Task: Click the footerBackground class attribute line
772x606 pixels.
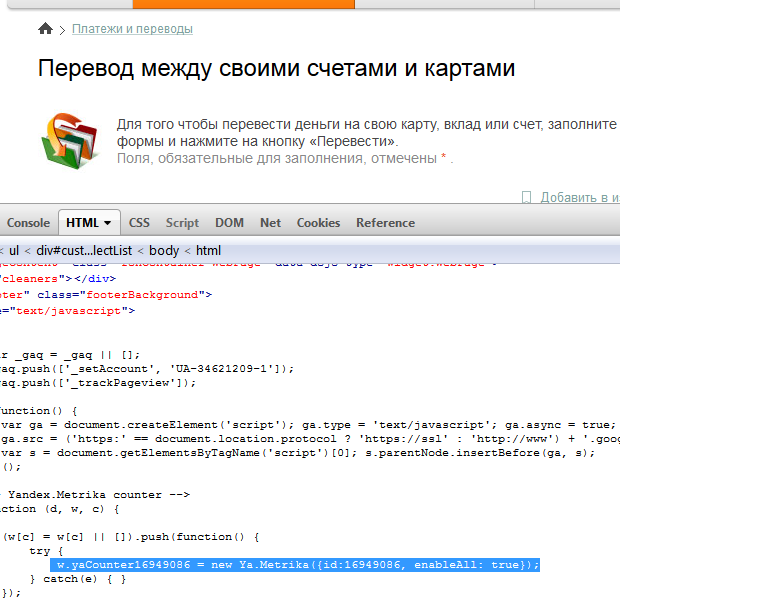Action: (x=106, y=295)
